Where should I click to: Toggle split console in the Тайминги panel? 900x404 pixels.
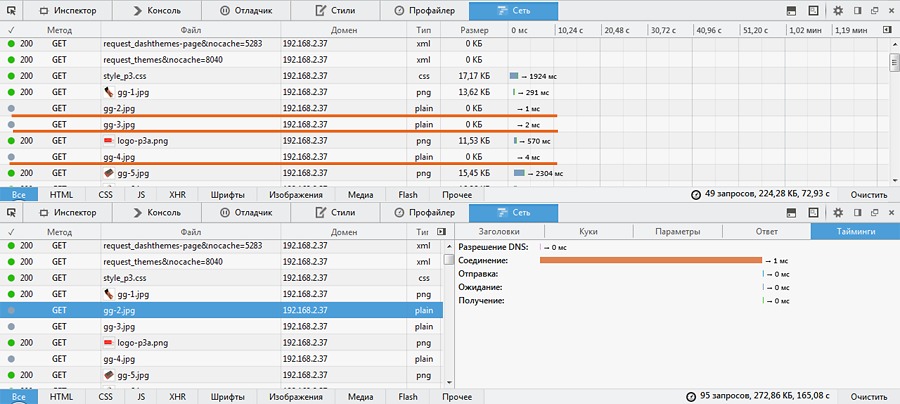click(790, 212)
